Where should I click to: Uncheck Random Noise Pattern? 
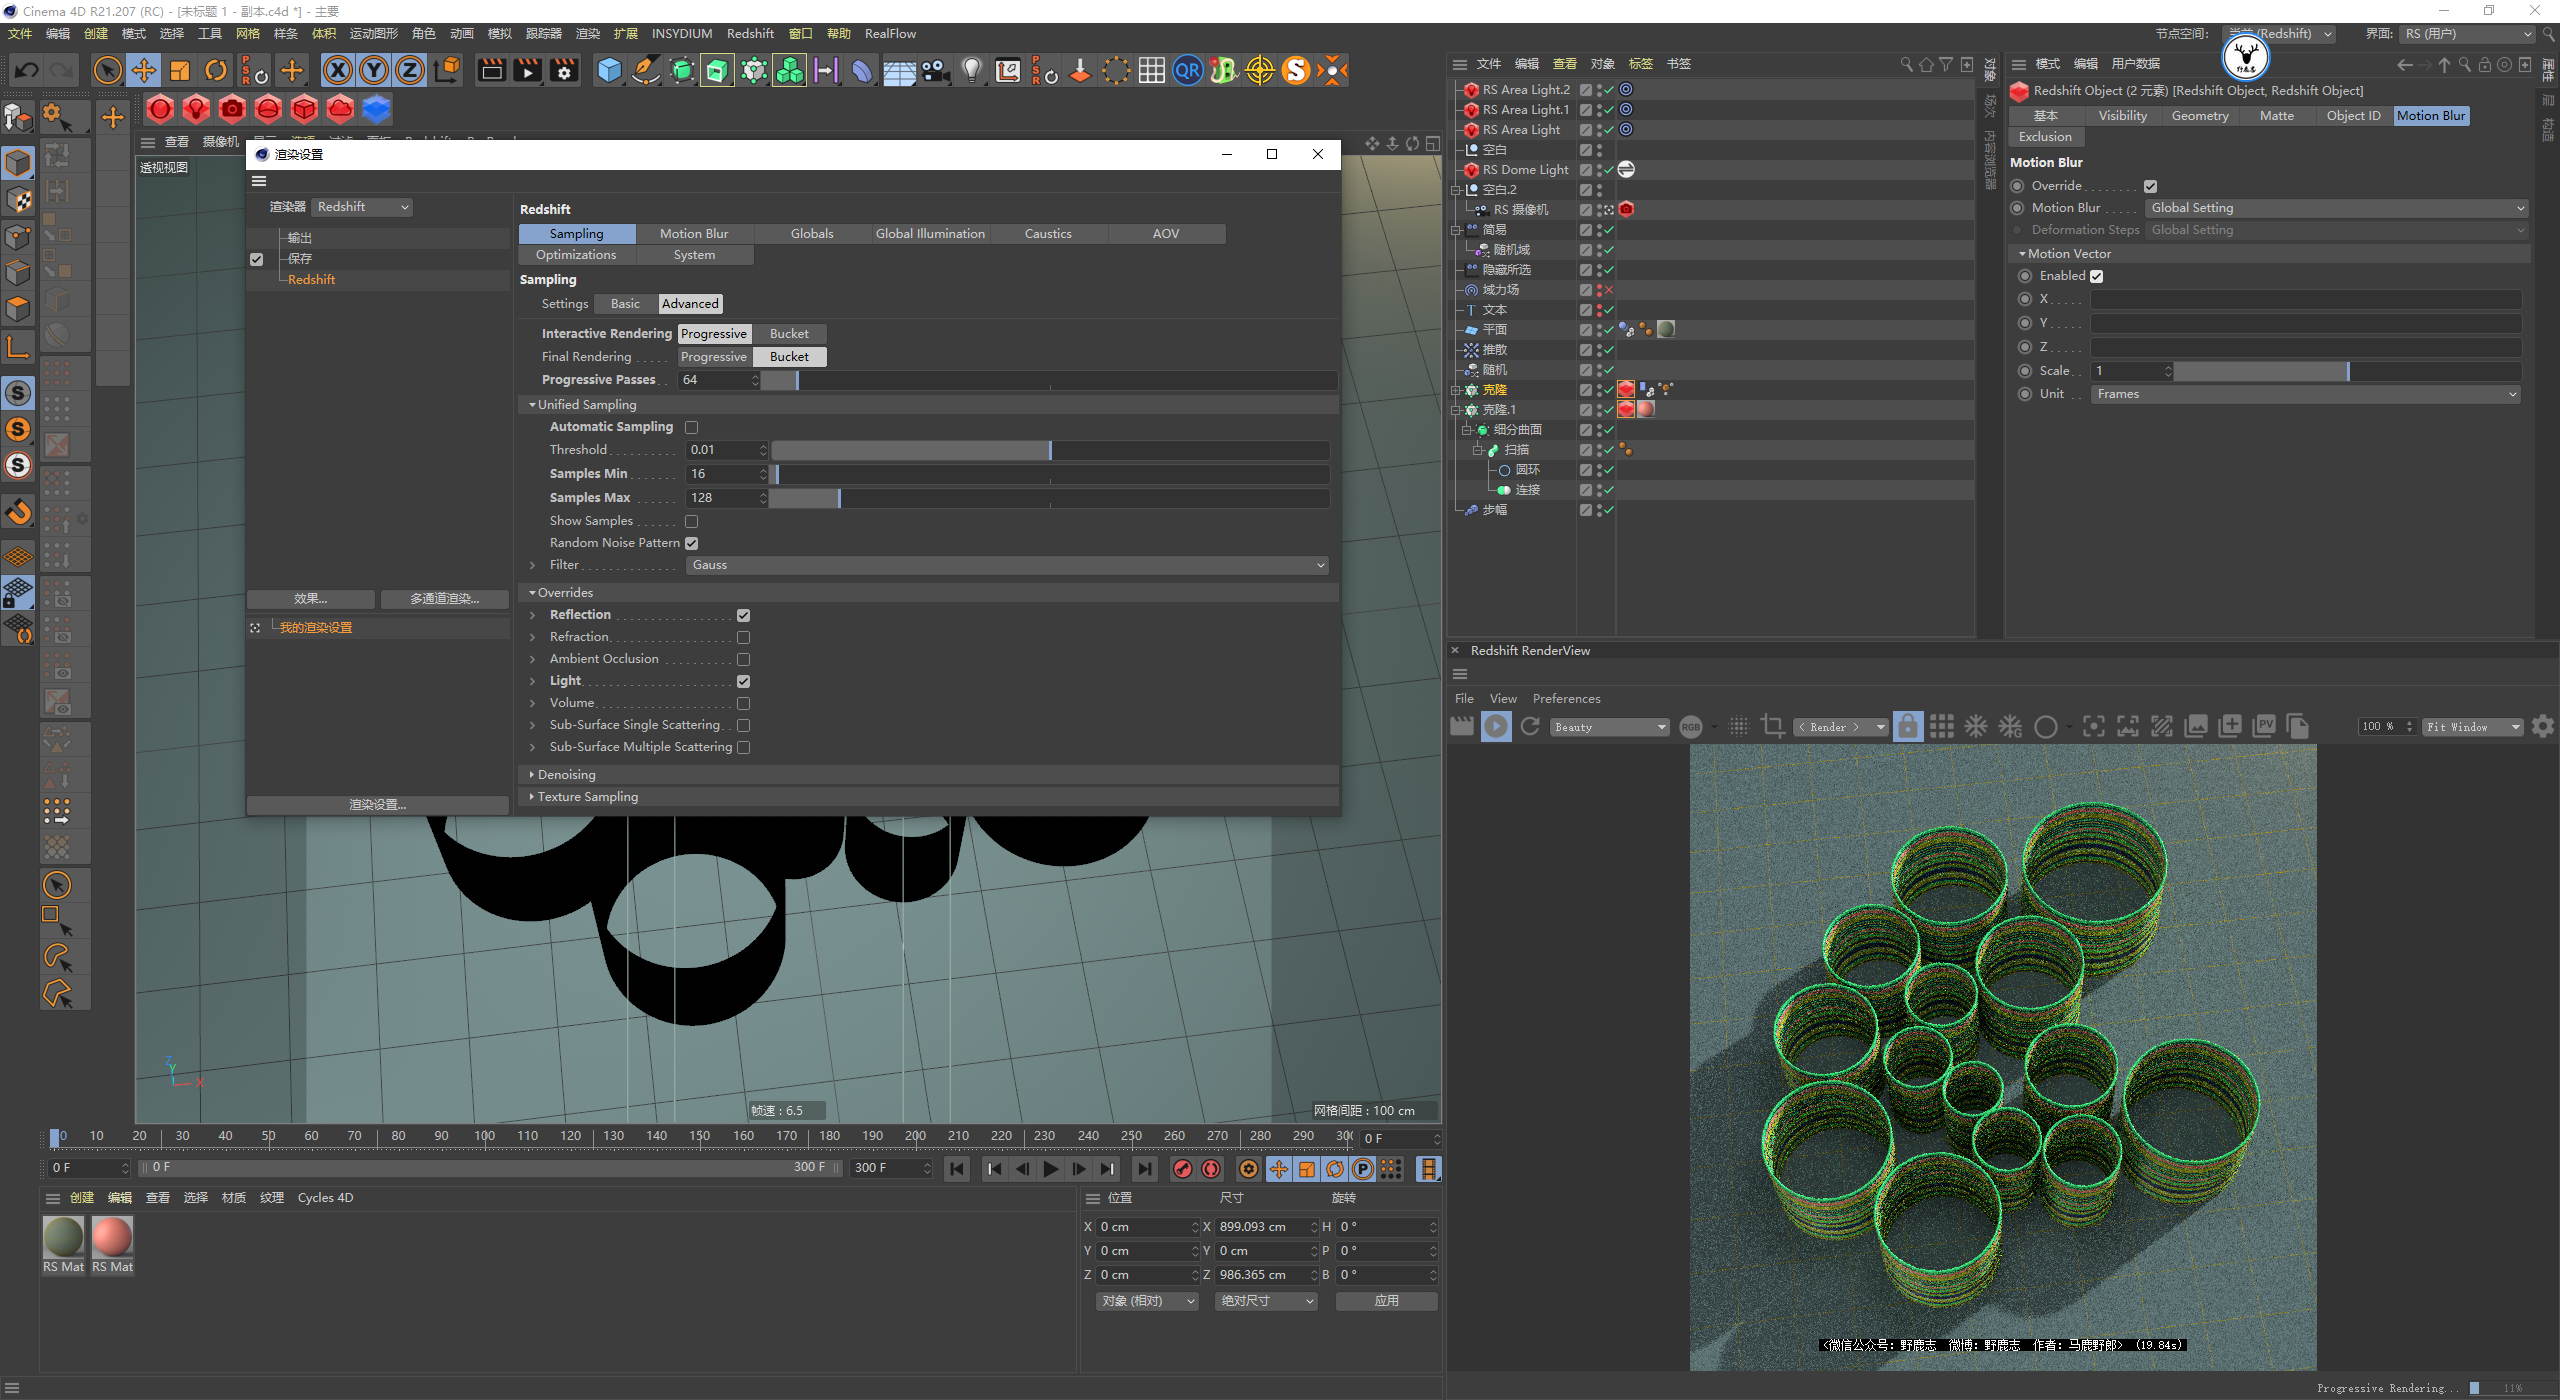691,543
